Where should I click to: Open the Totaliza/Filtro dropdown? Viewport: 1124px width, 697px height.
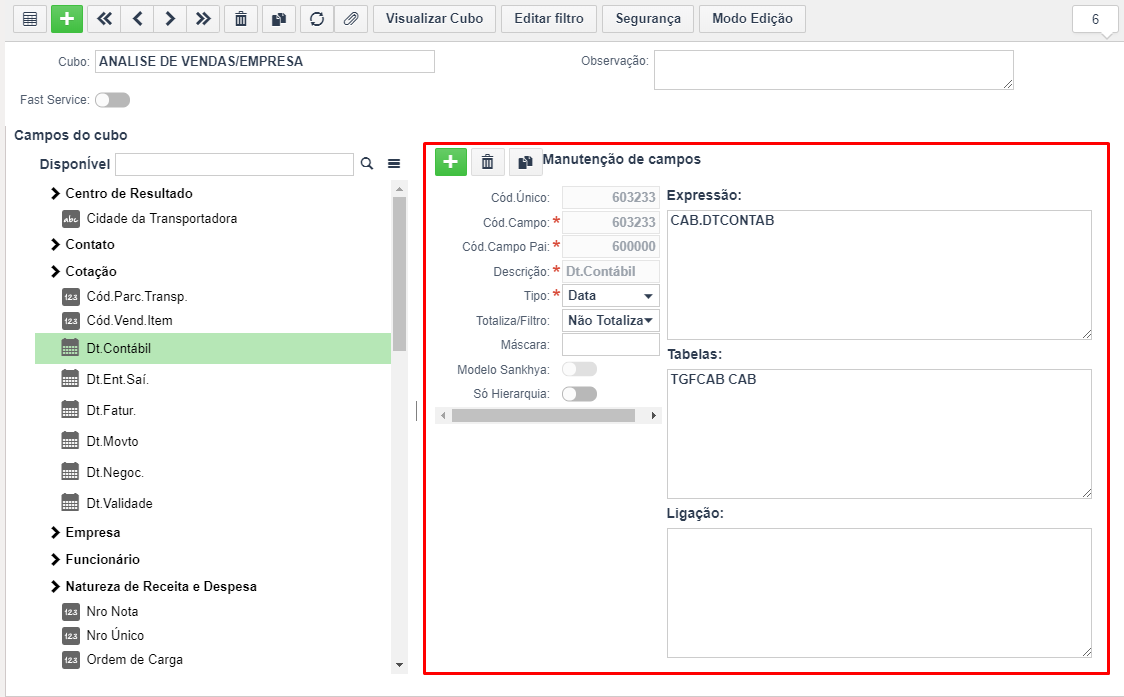pyautogui.click(x=611, y=321)
